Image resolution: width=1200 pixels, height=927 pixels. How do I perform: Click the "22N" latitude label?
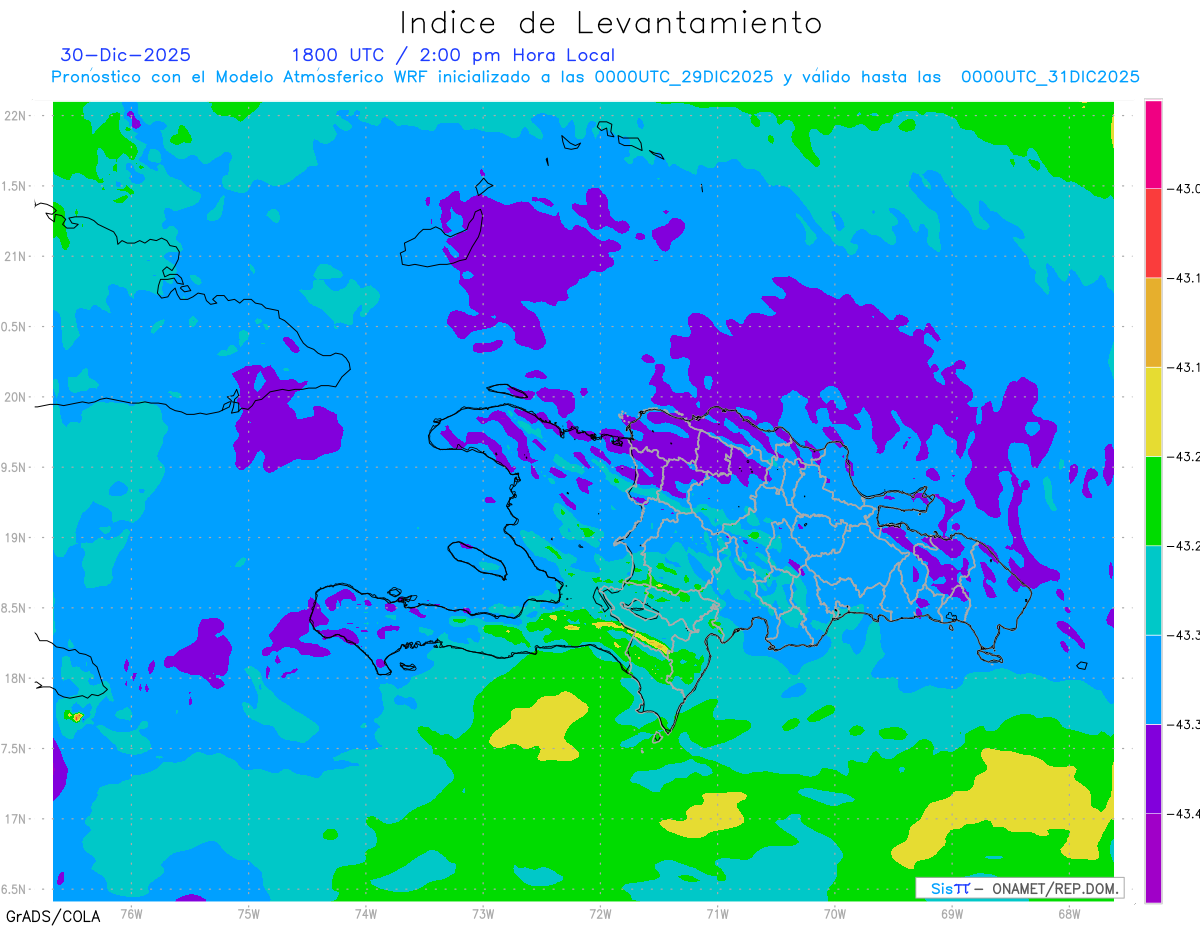click(x=16, y=115)
